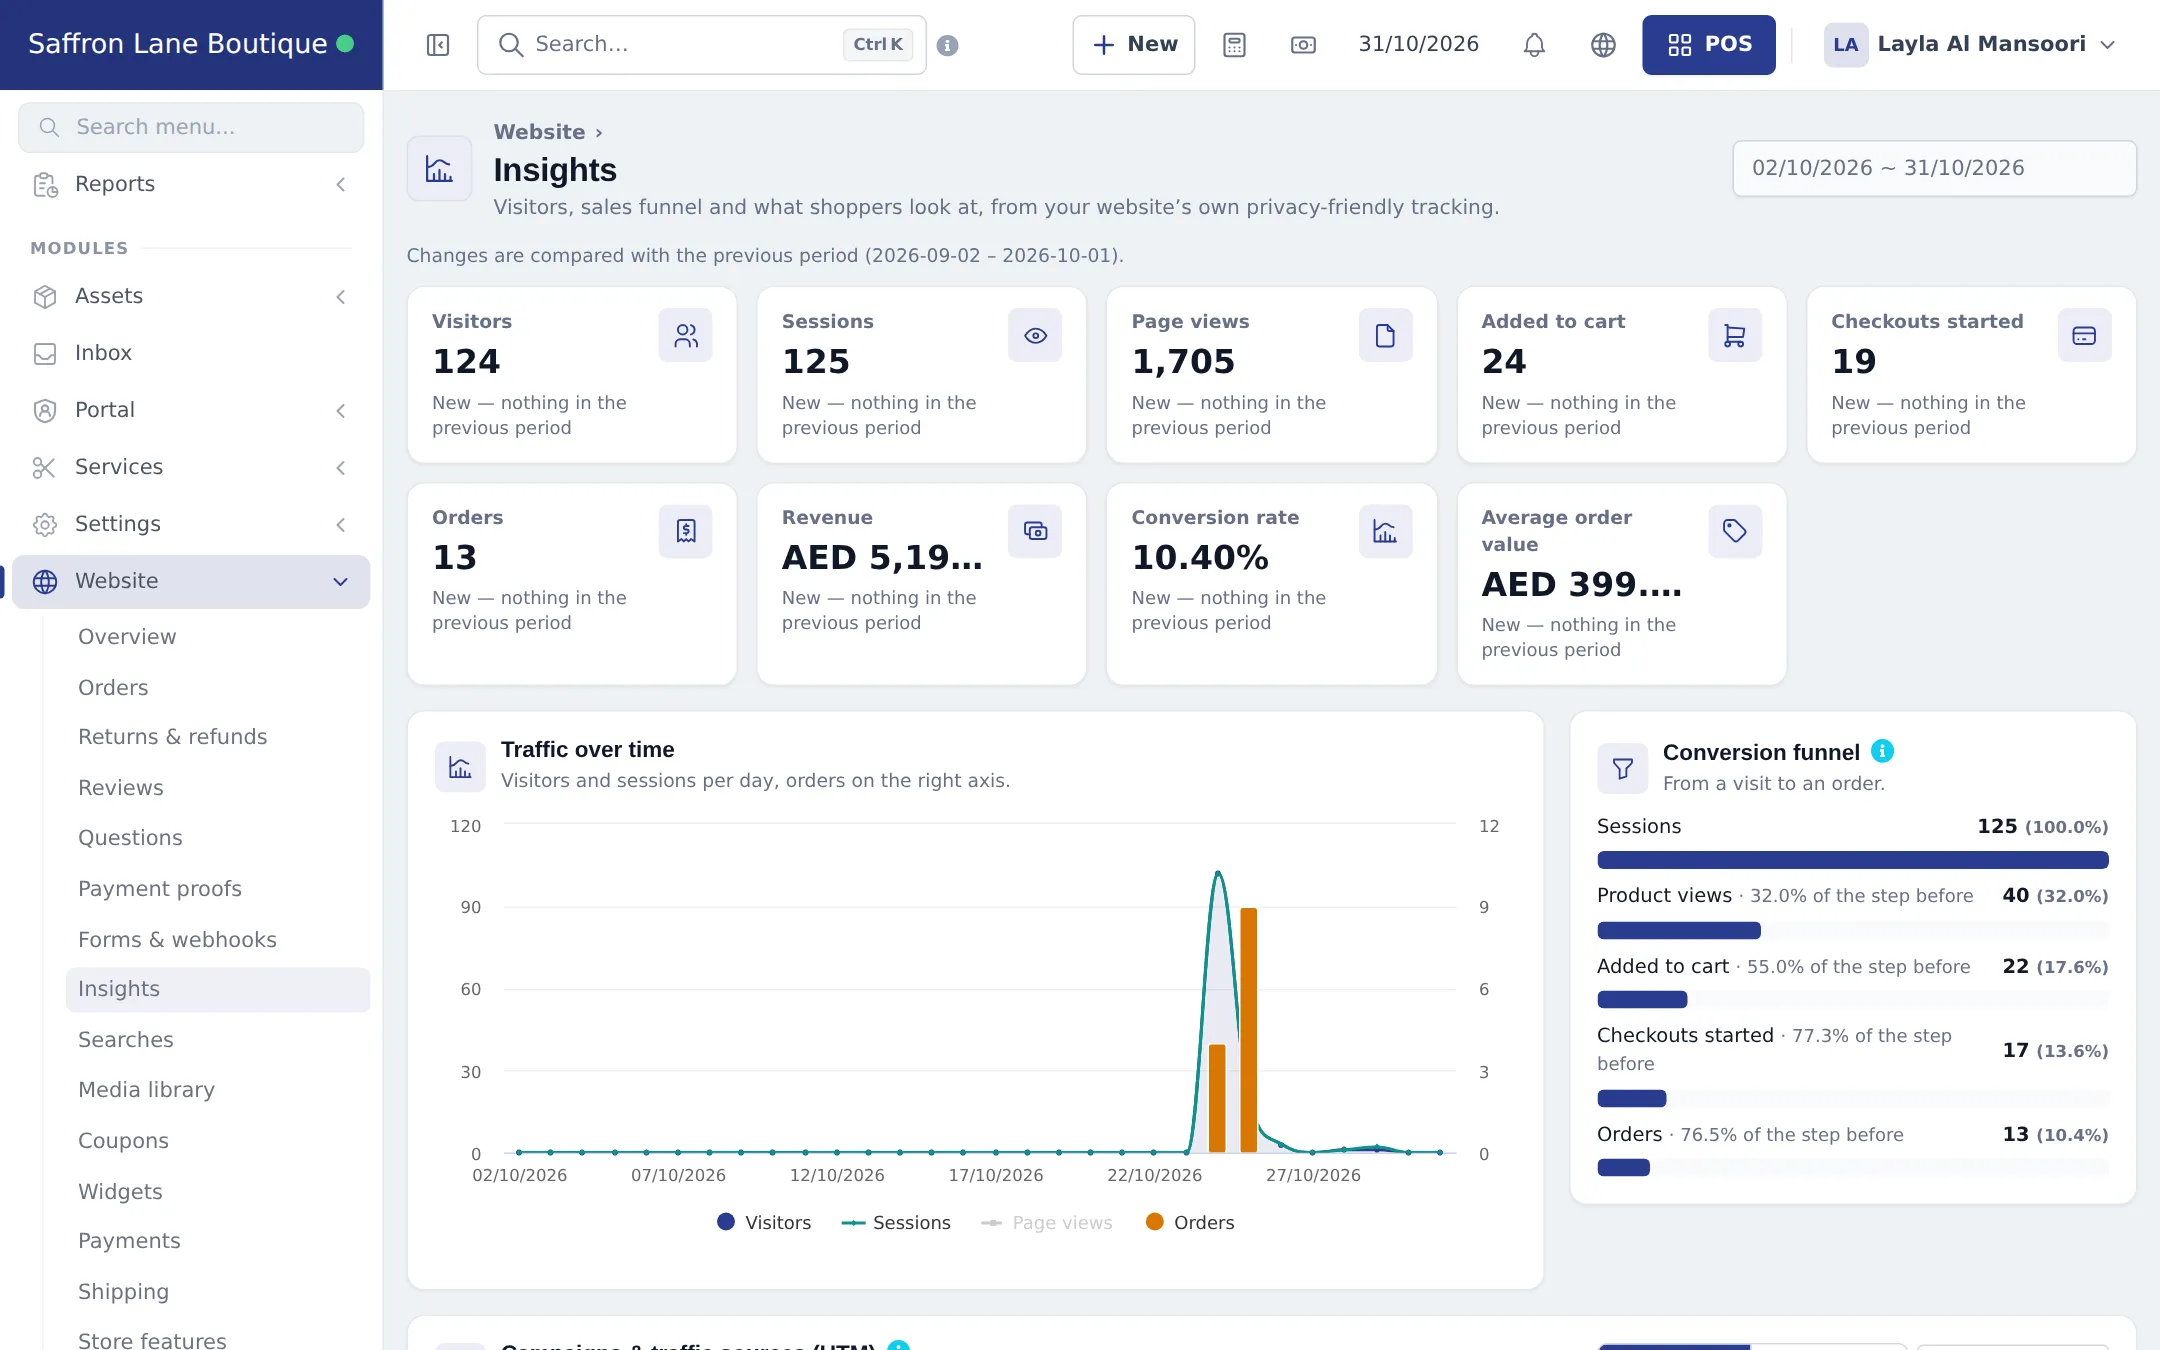Toggle Visitors series in chart legend
Screen dimensions: 2160x1350
[x=764, y=1222]
